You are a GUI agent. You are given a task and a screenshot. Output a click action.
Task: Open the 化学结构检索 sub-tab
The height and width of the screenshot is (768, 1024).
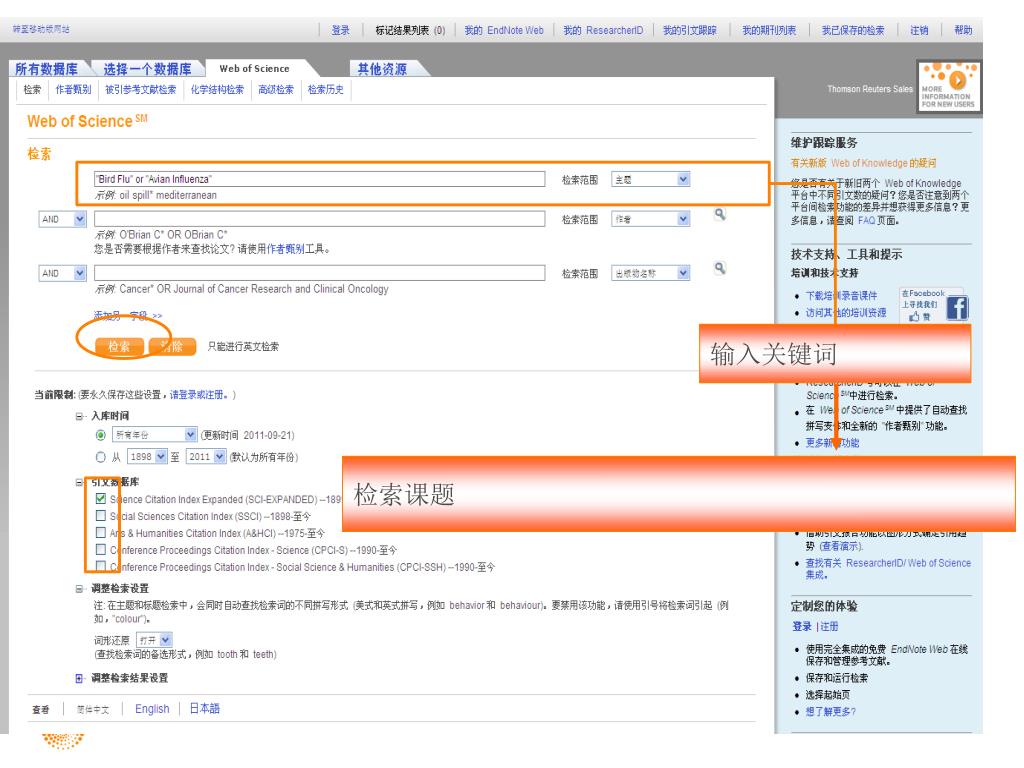(x=217, y=89)
